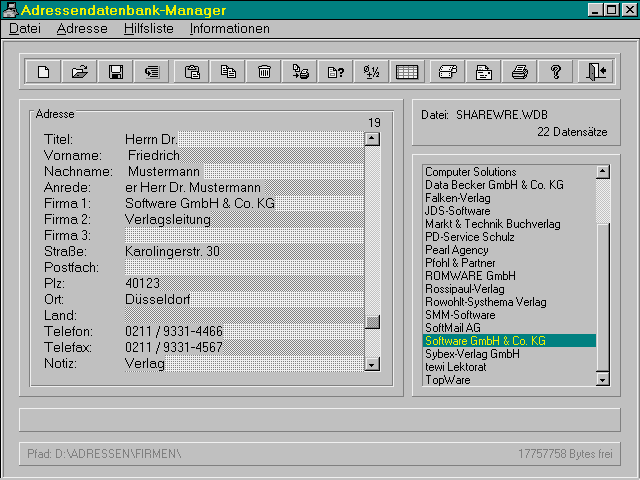Click the clipboard paste icon
Viewport: 640px width, 480px height.
(192, 71)
